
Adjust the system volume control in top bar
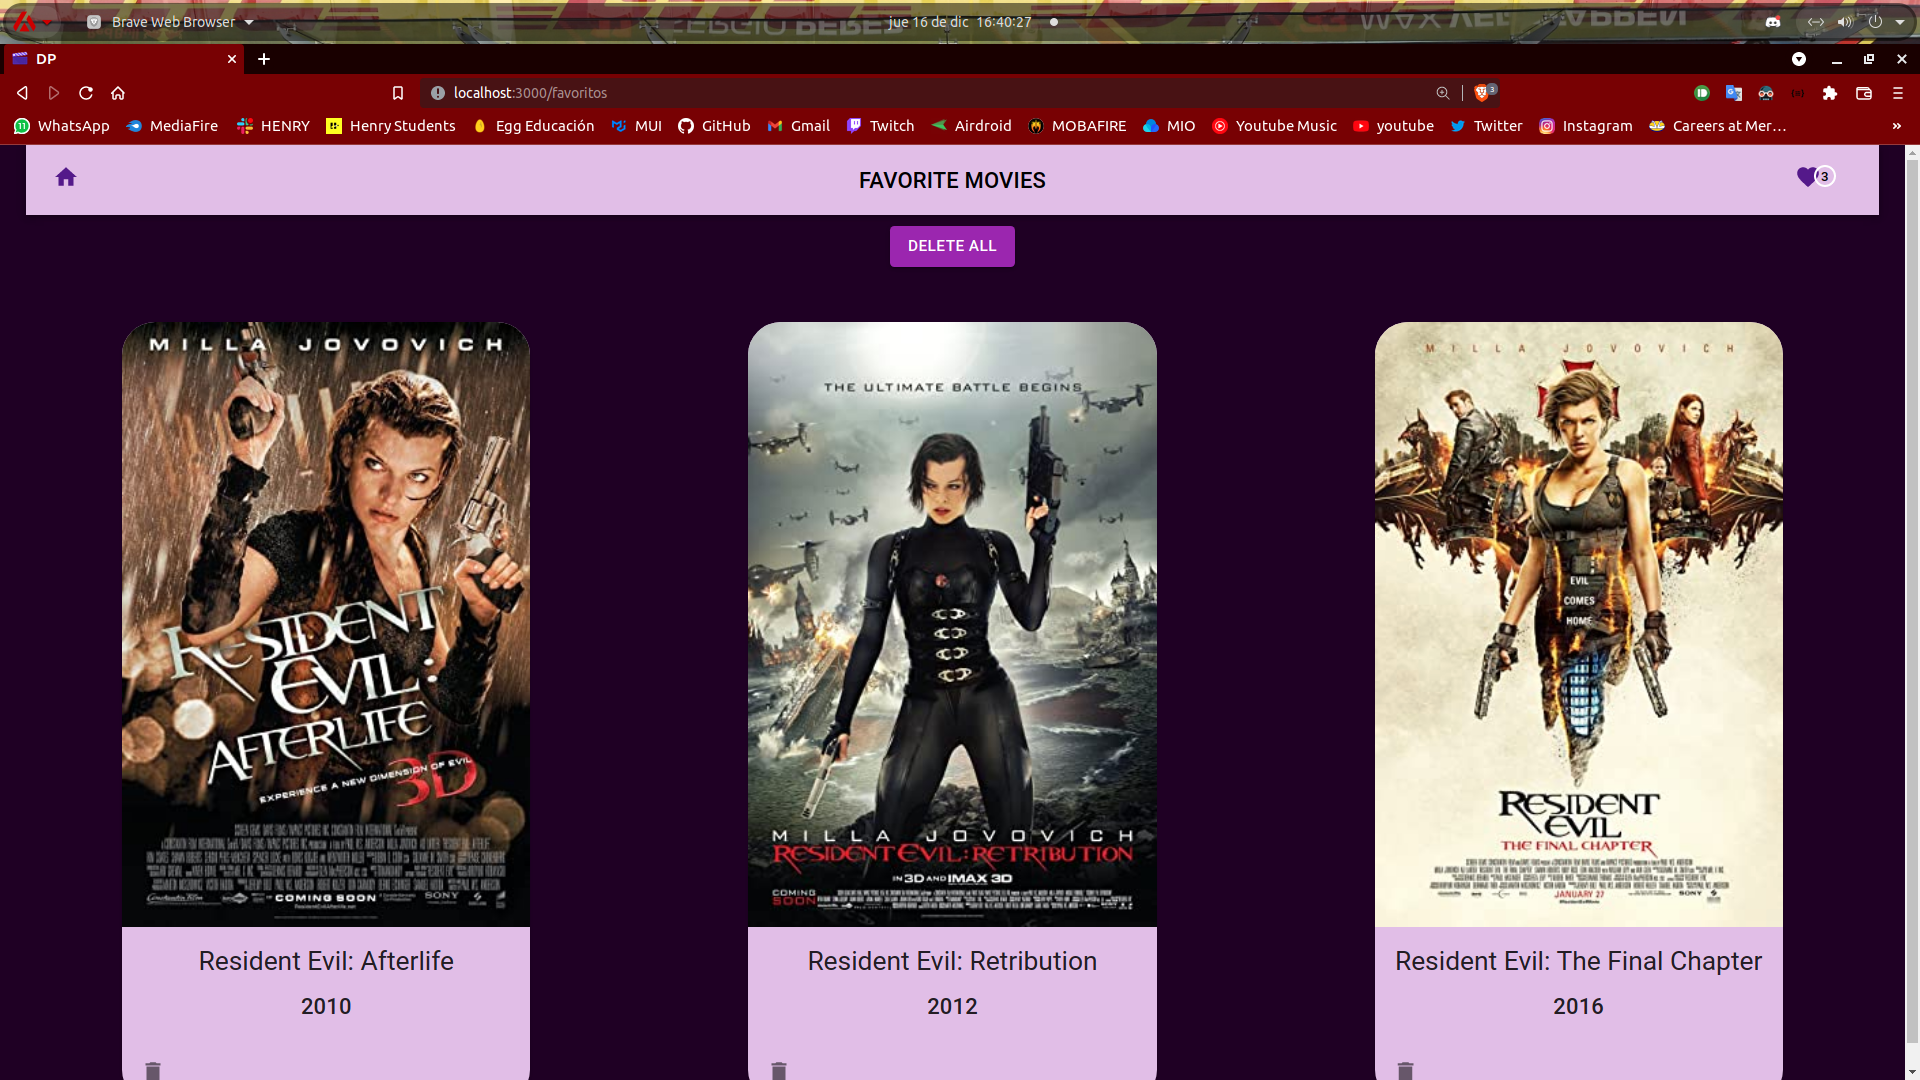[x=1843, y=21]
